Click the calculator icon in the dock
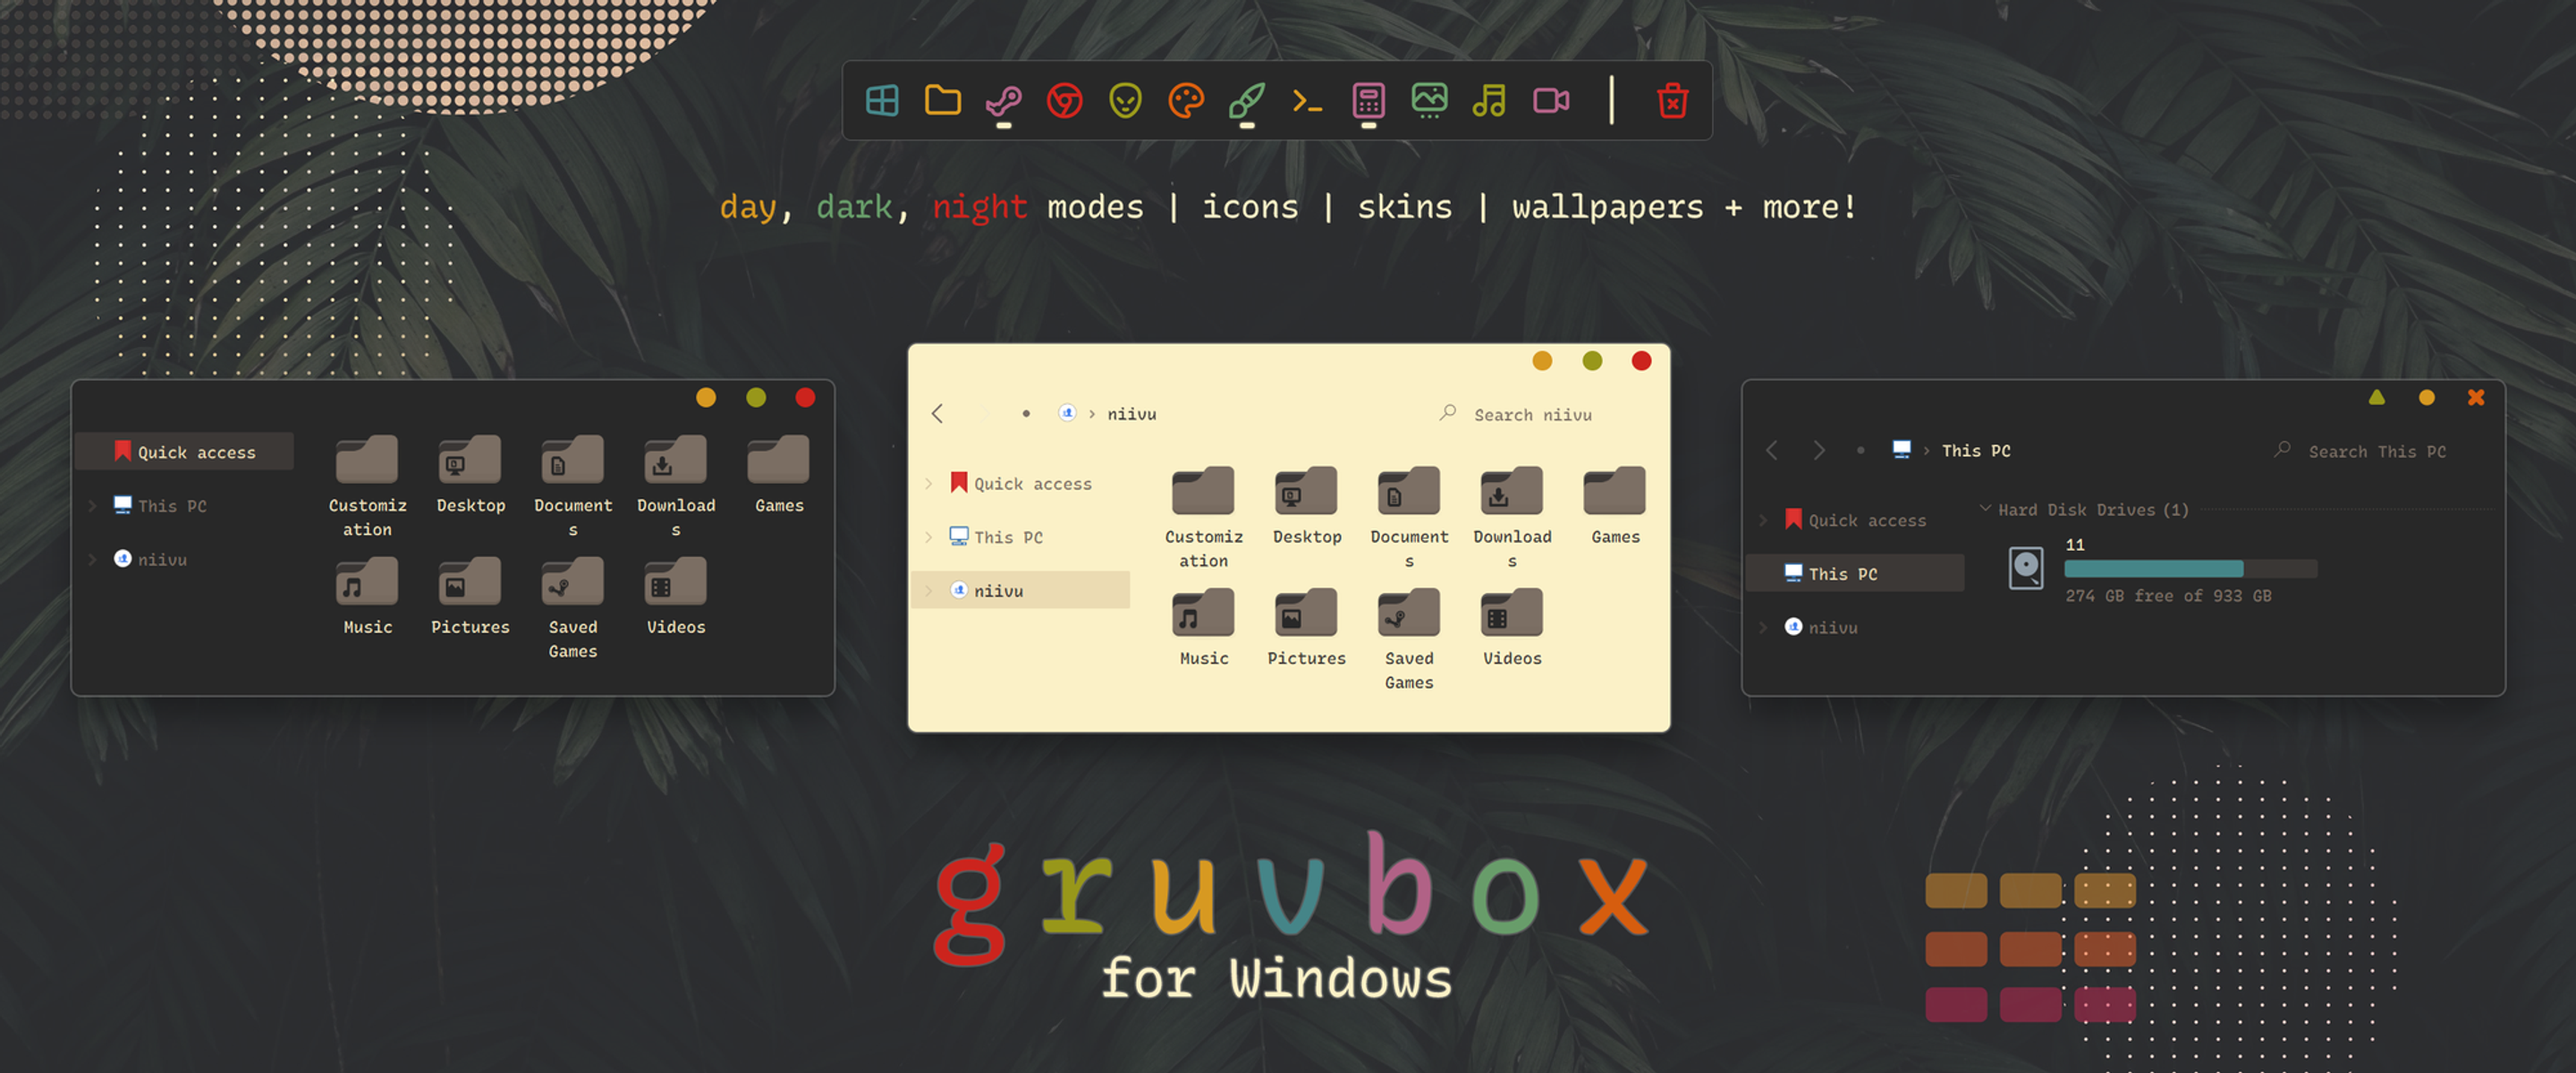 1368,101
